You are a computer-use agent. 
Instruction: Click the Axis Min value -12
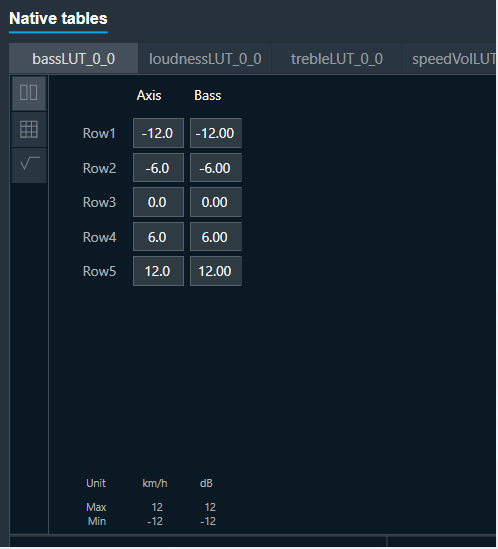click(155, 521)
